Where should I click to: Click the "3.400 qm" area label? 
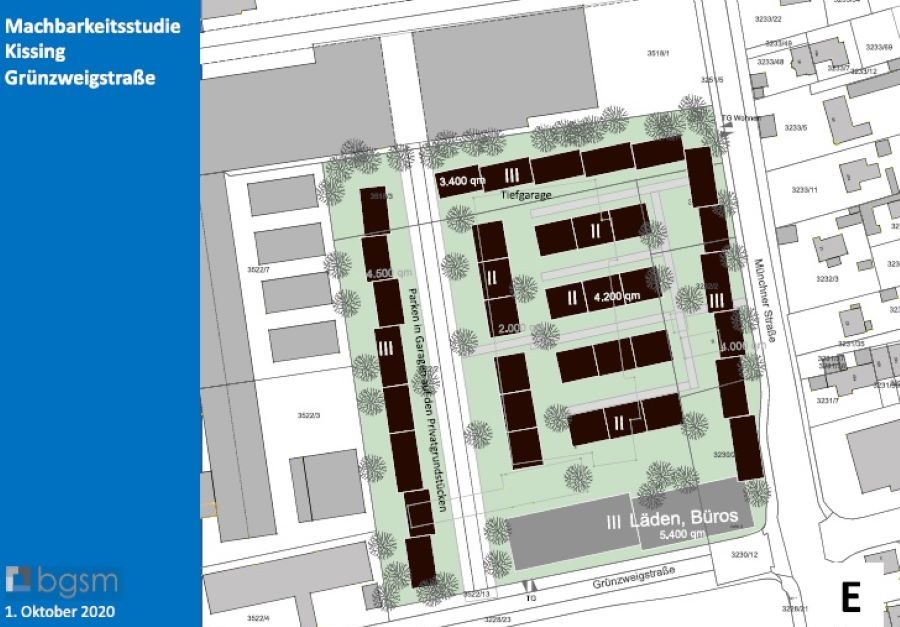(x=461, y=181)
